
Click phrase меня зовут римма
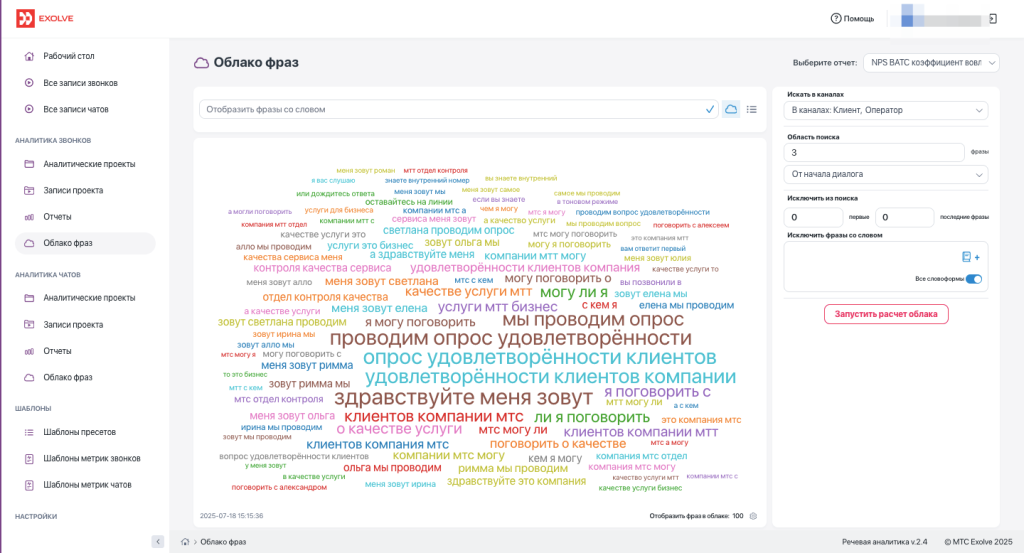(307, 366)
